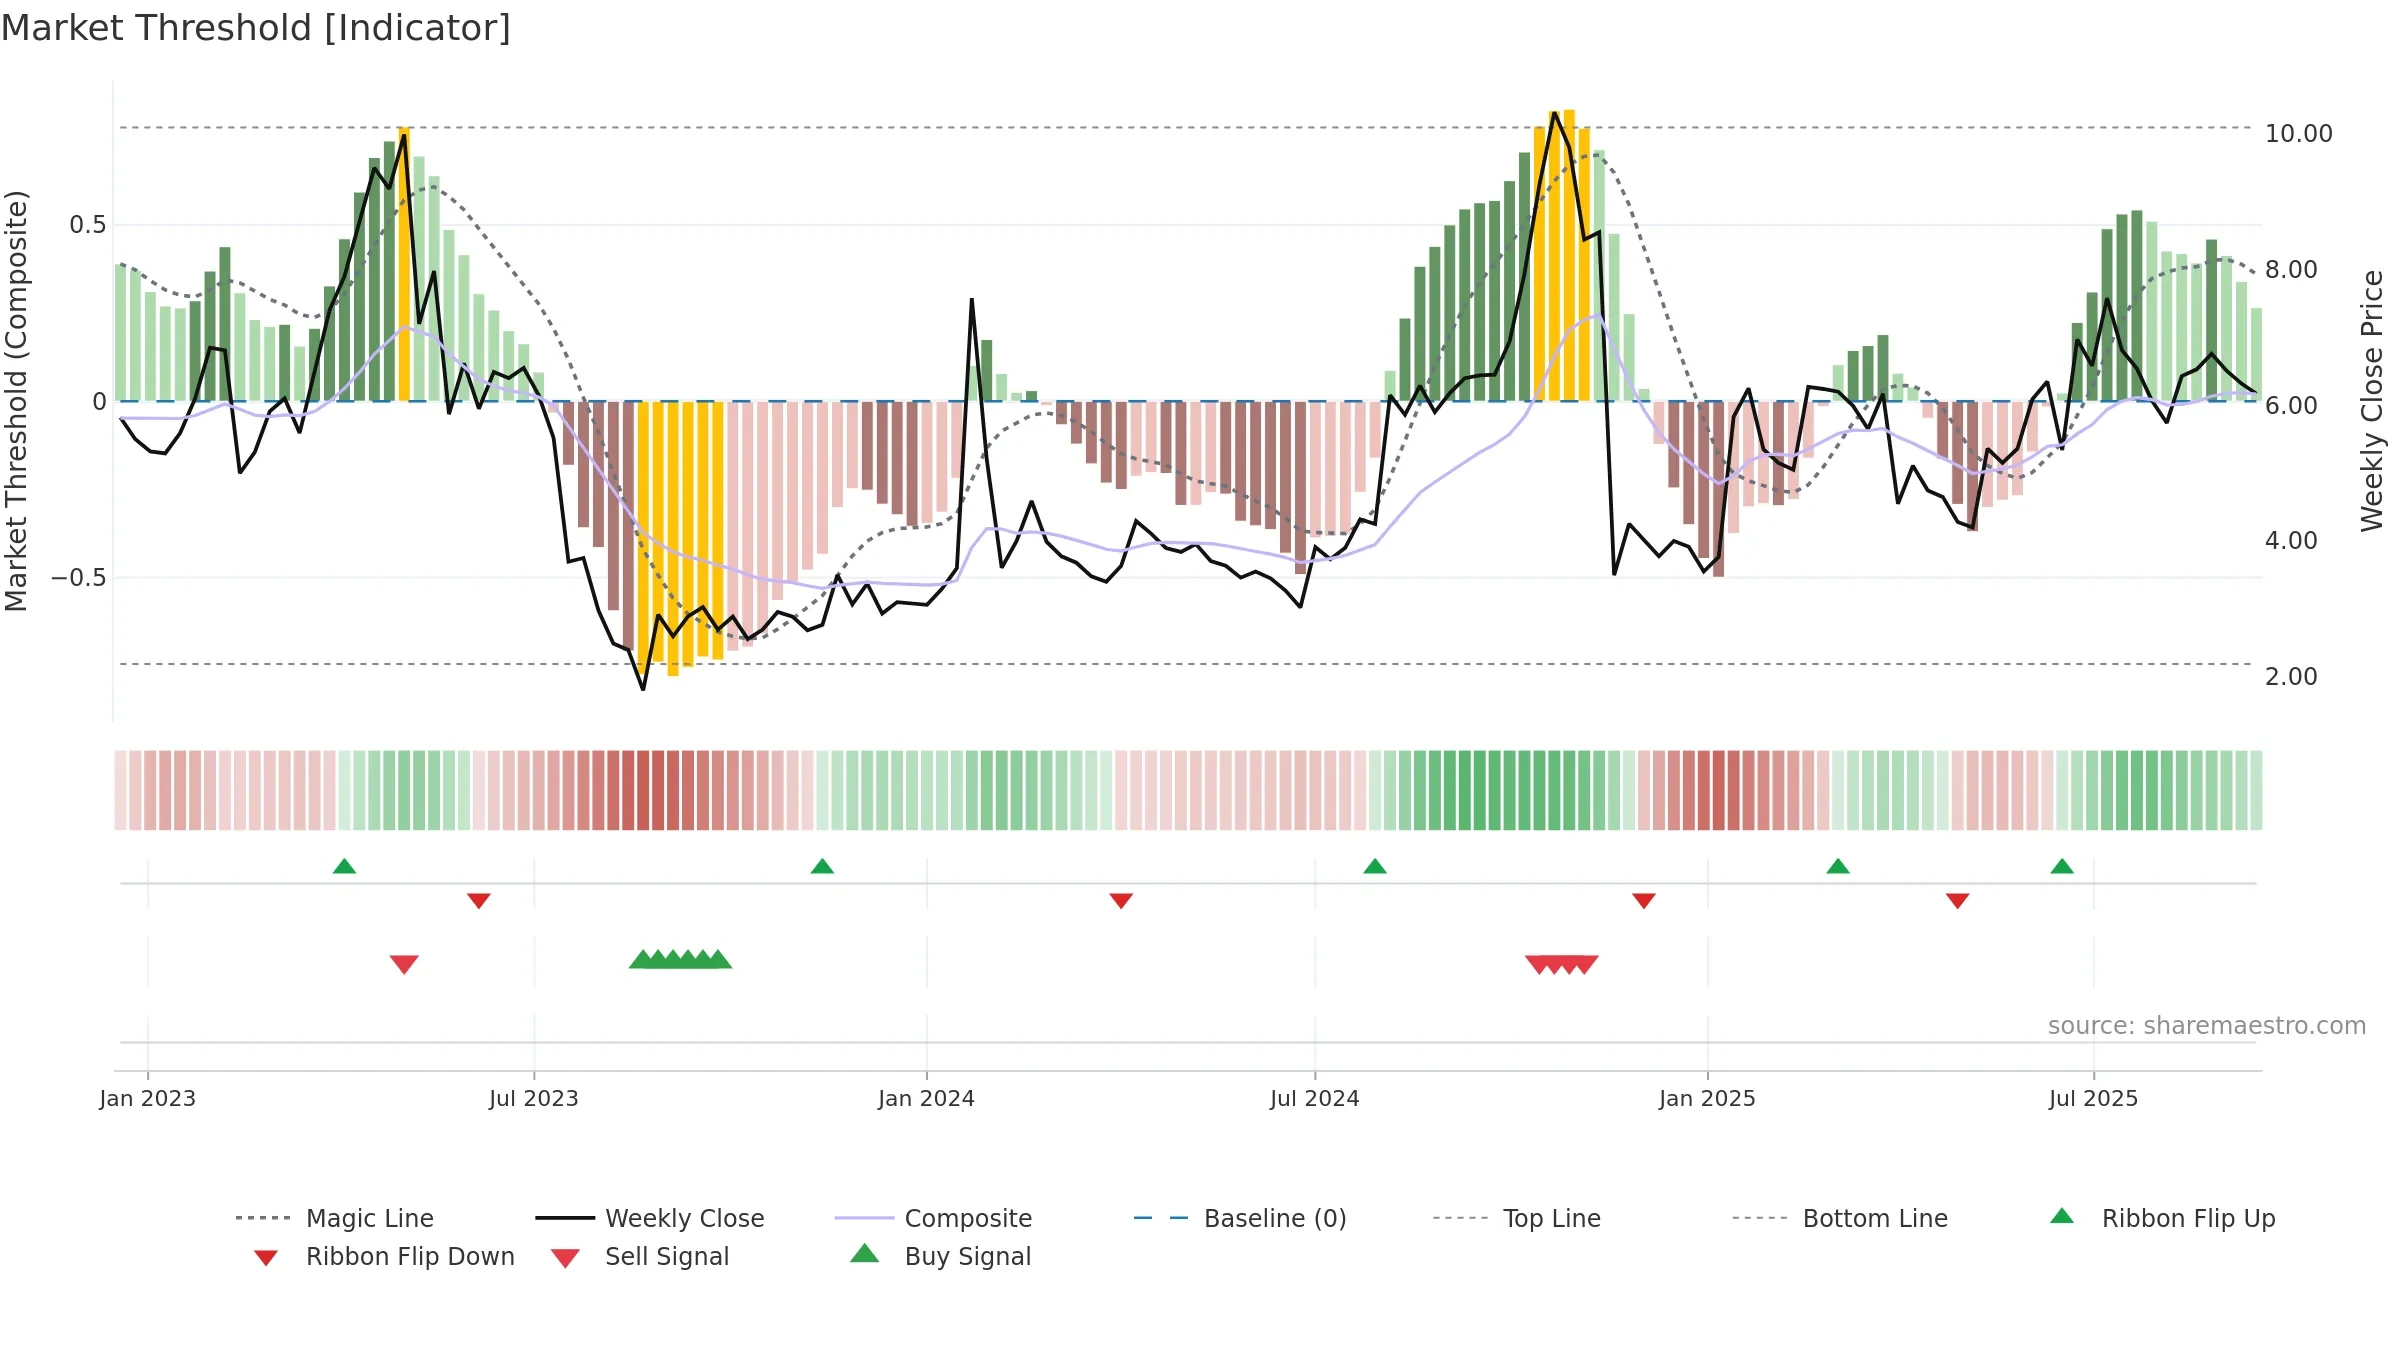This screenshot has height=1350, width=2400.
Task: Select the Jan 2025 x-axis label
Action: point(1707,1098)
